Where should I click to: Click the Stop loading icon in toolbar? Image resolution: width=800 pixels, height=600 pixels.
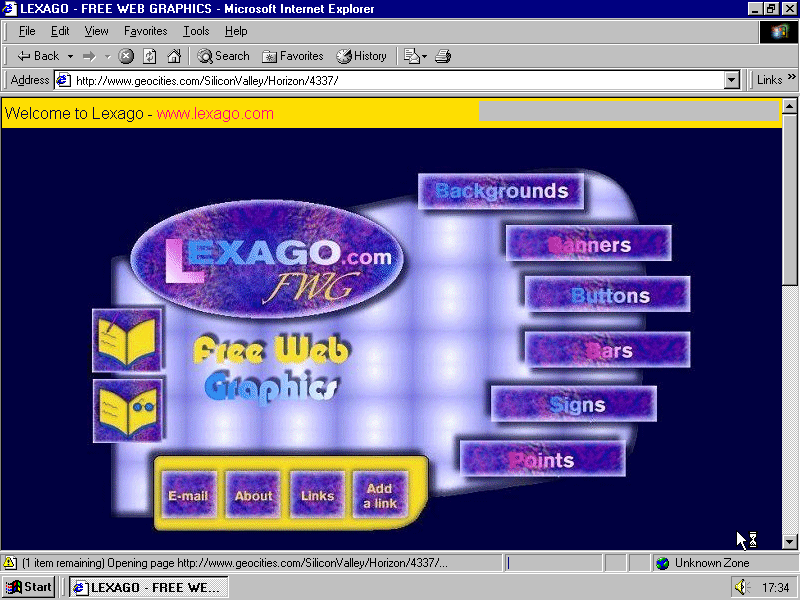pos(126,56)
